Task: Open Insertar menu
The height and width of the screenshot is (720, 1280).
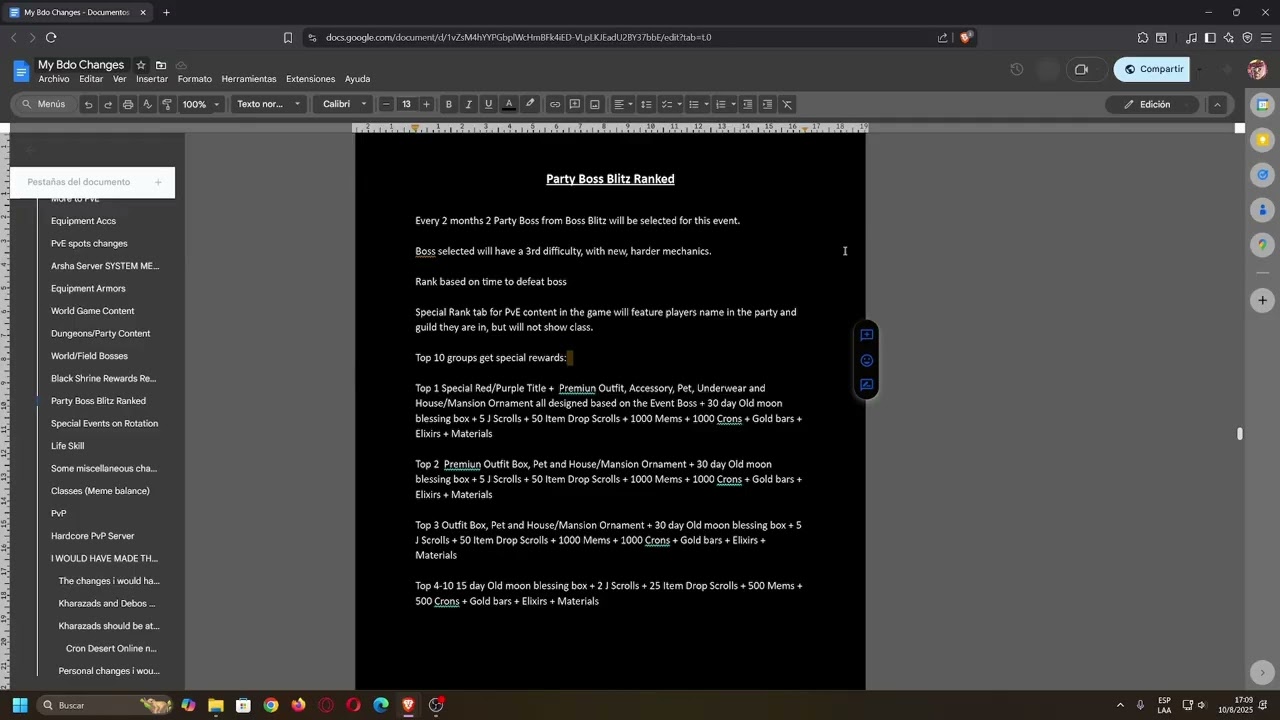Action: tap(152, 79)
